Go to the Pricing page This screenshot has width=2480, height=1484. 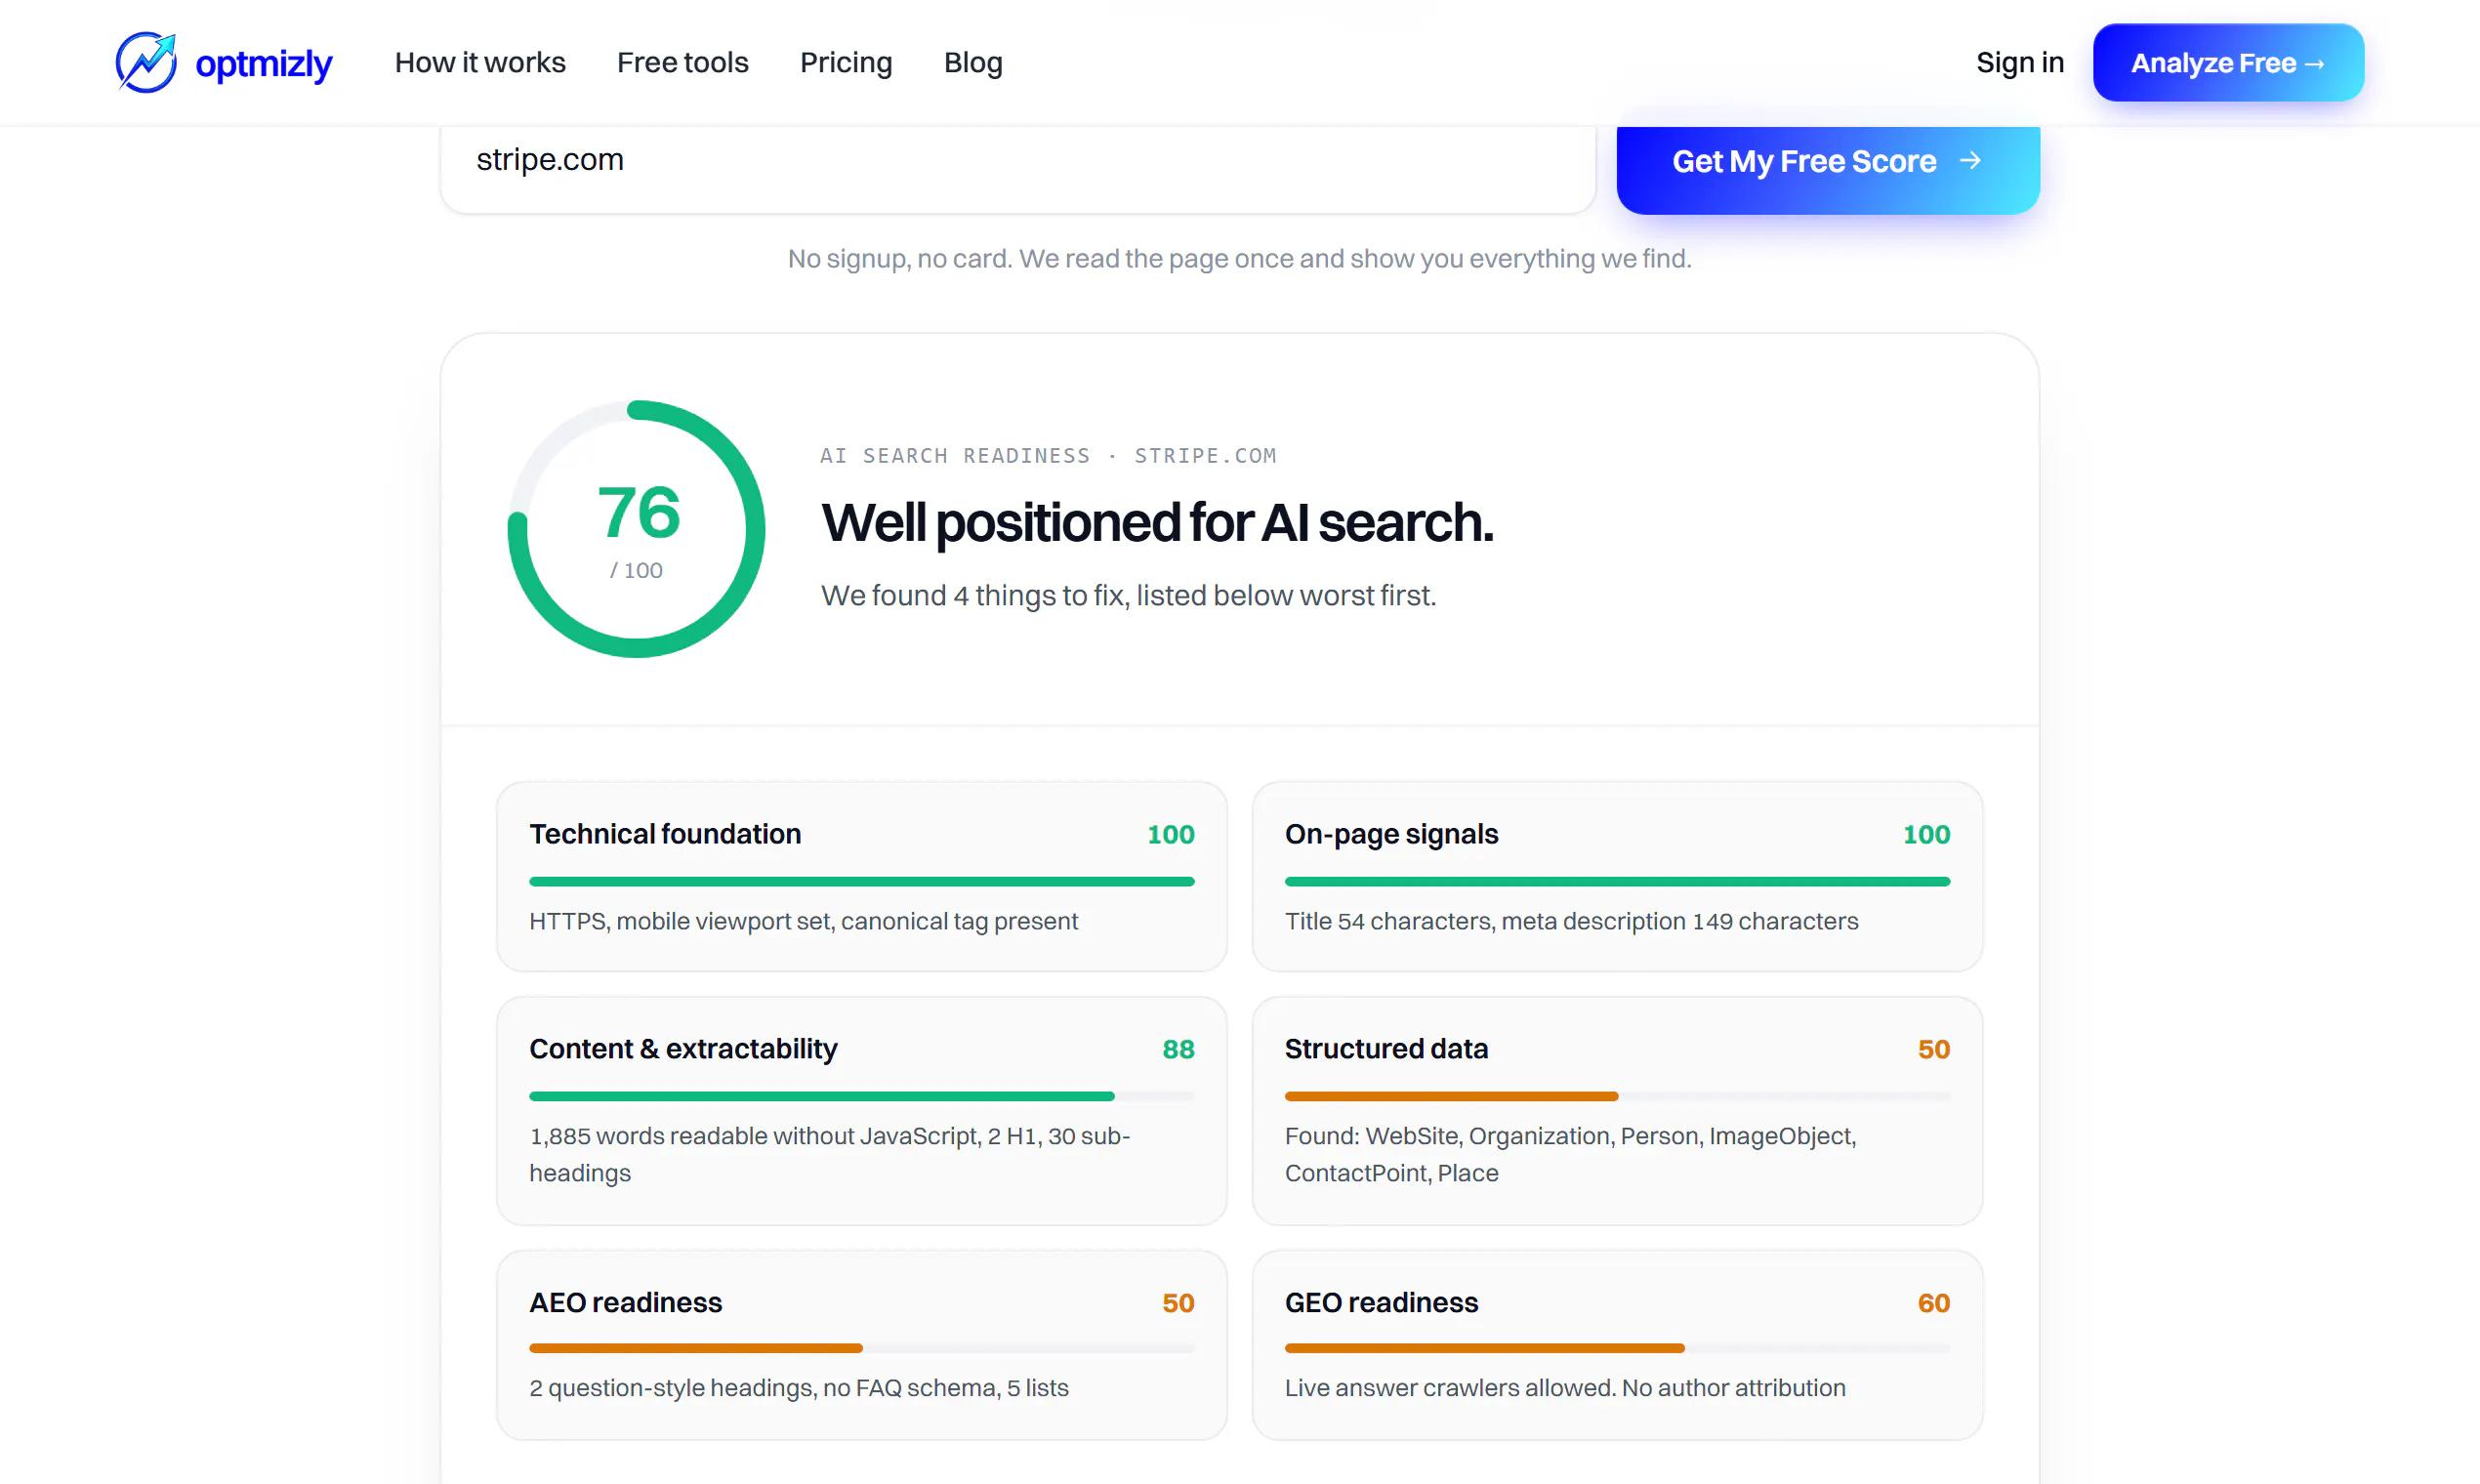coord(846,62)
